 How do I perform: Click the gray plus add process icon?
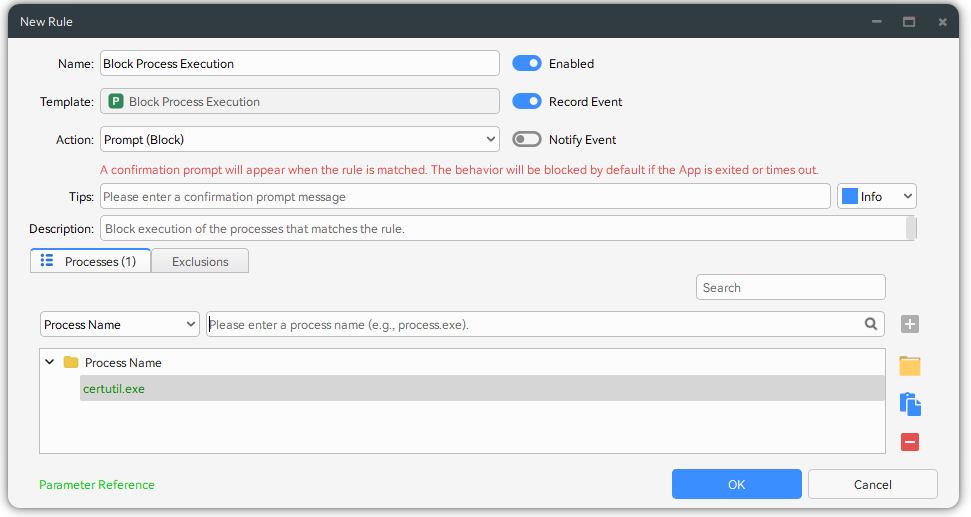[x=909, y=324]
